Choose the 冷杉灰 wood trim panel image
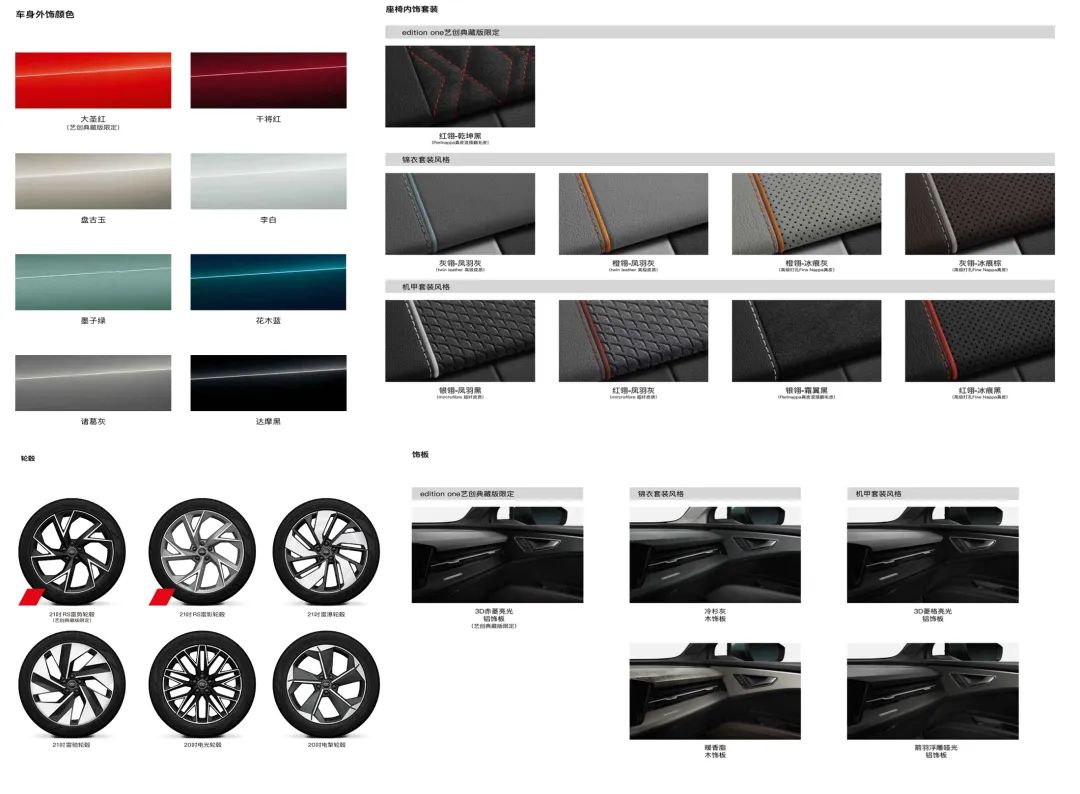The height and width of the screenshot is (794, 1080). pyautogui.click(x=715, y=554)
